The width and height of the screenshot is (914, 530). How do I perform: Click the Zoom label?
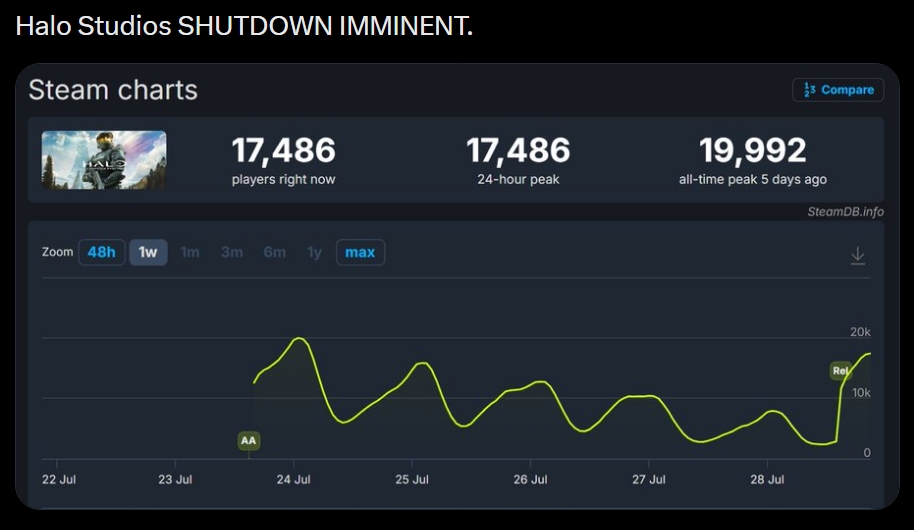tap(57, 252)
